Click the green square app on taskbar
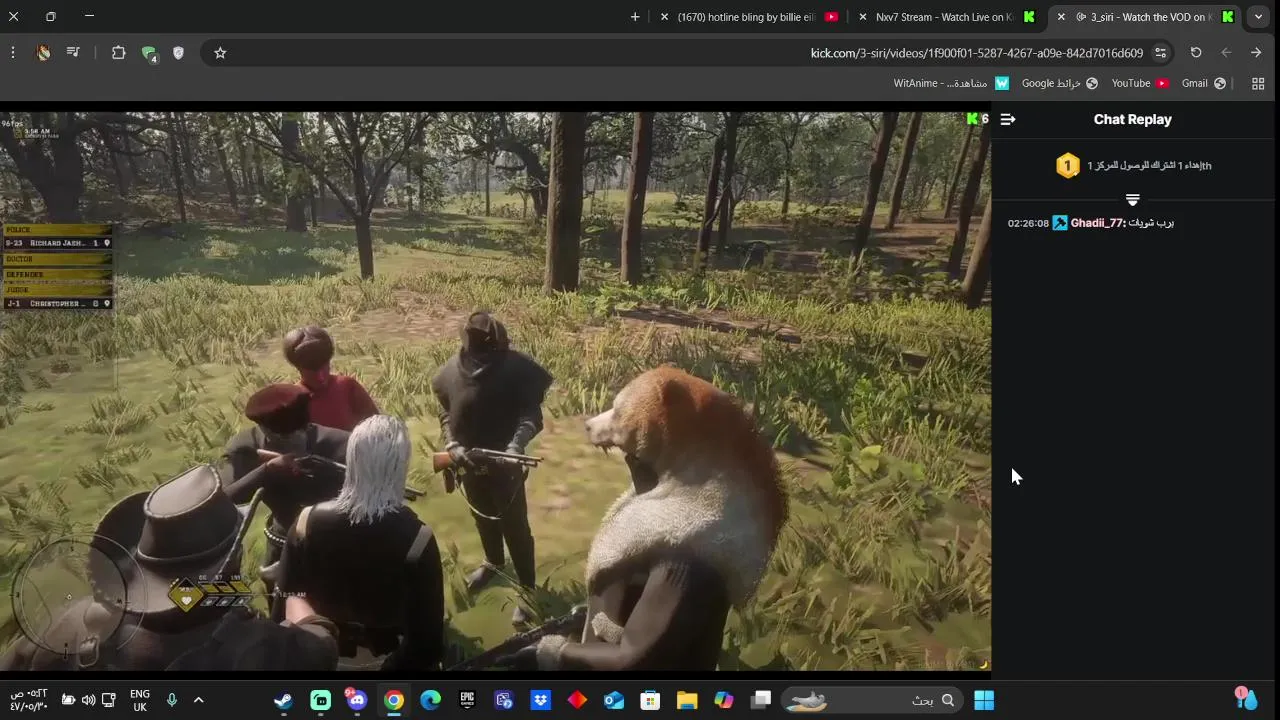This screenshot has height=720, width=1280. [x=320, y=700]
